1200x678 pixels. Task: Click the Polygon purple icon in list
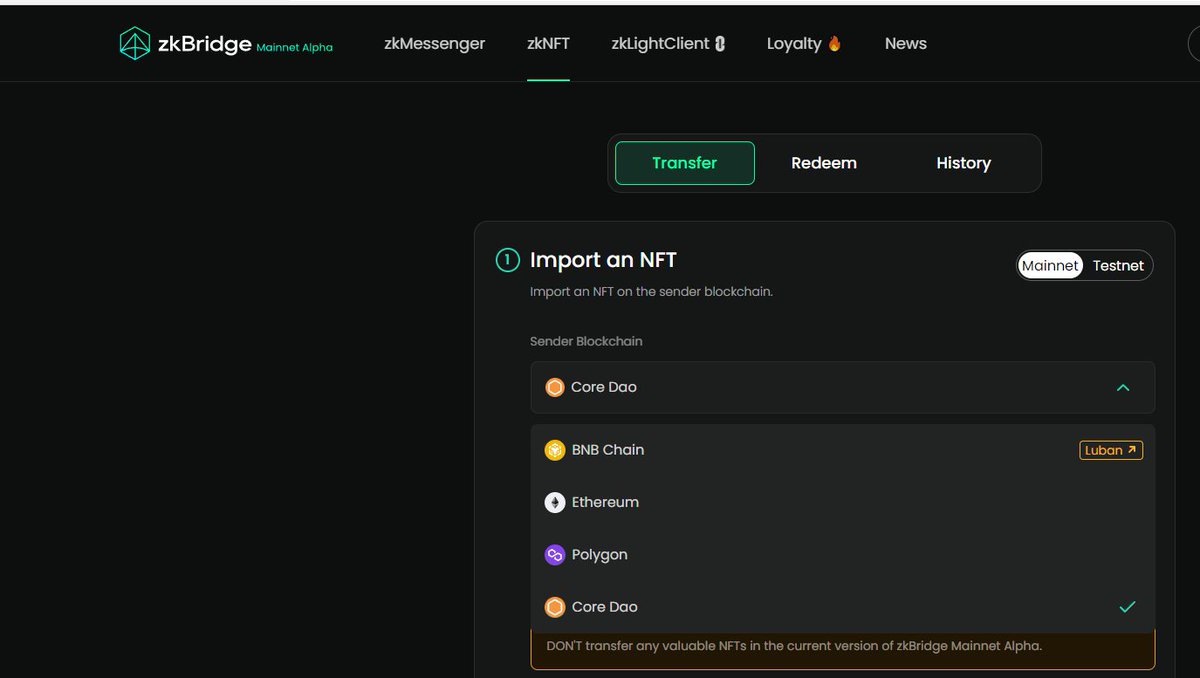click(x=555, y=554)
